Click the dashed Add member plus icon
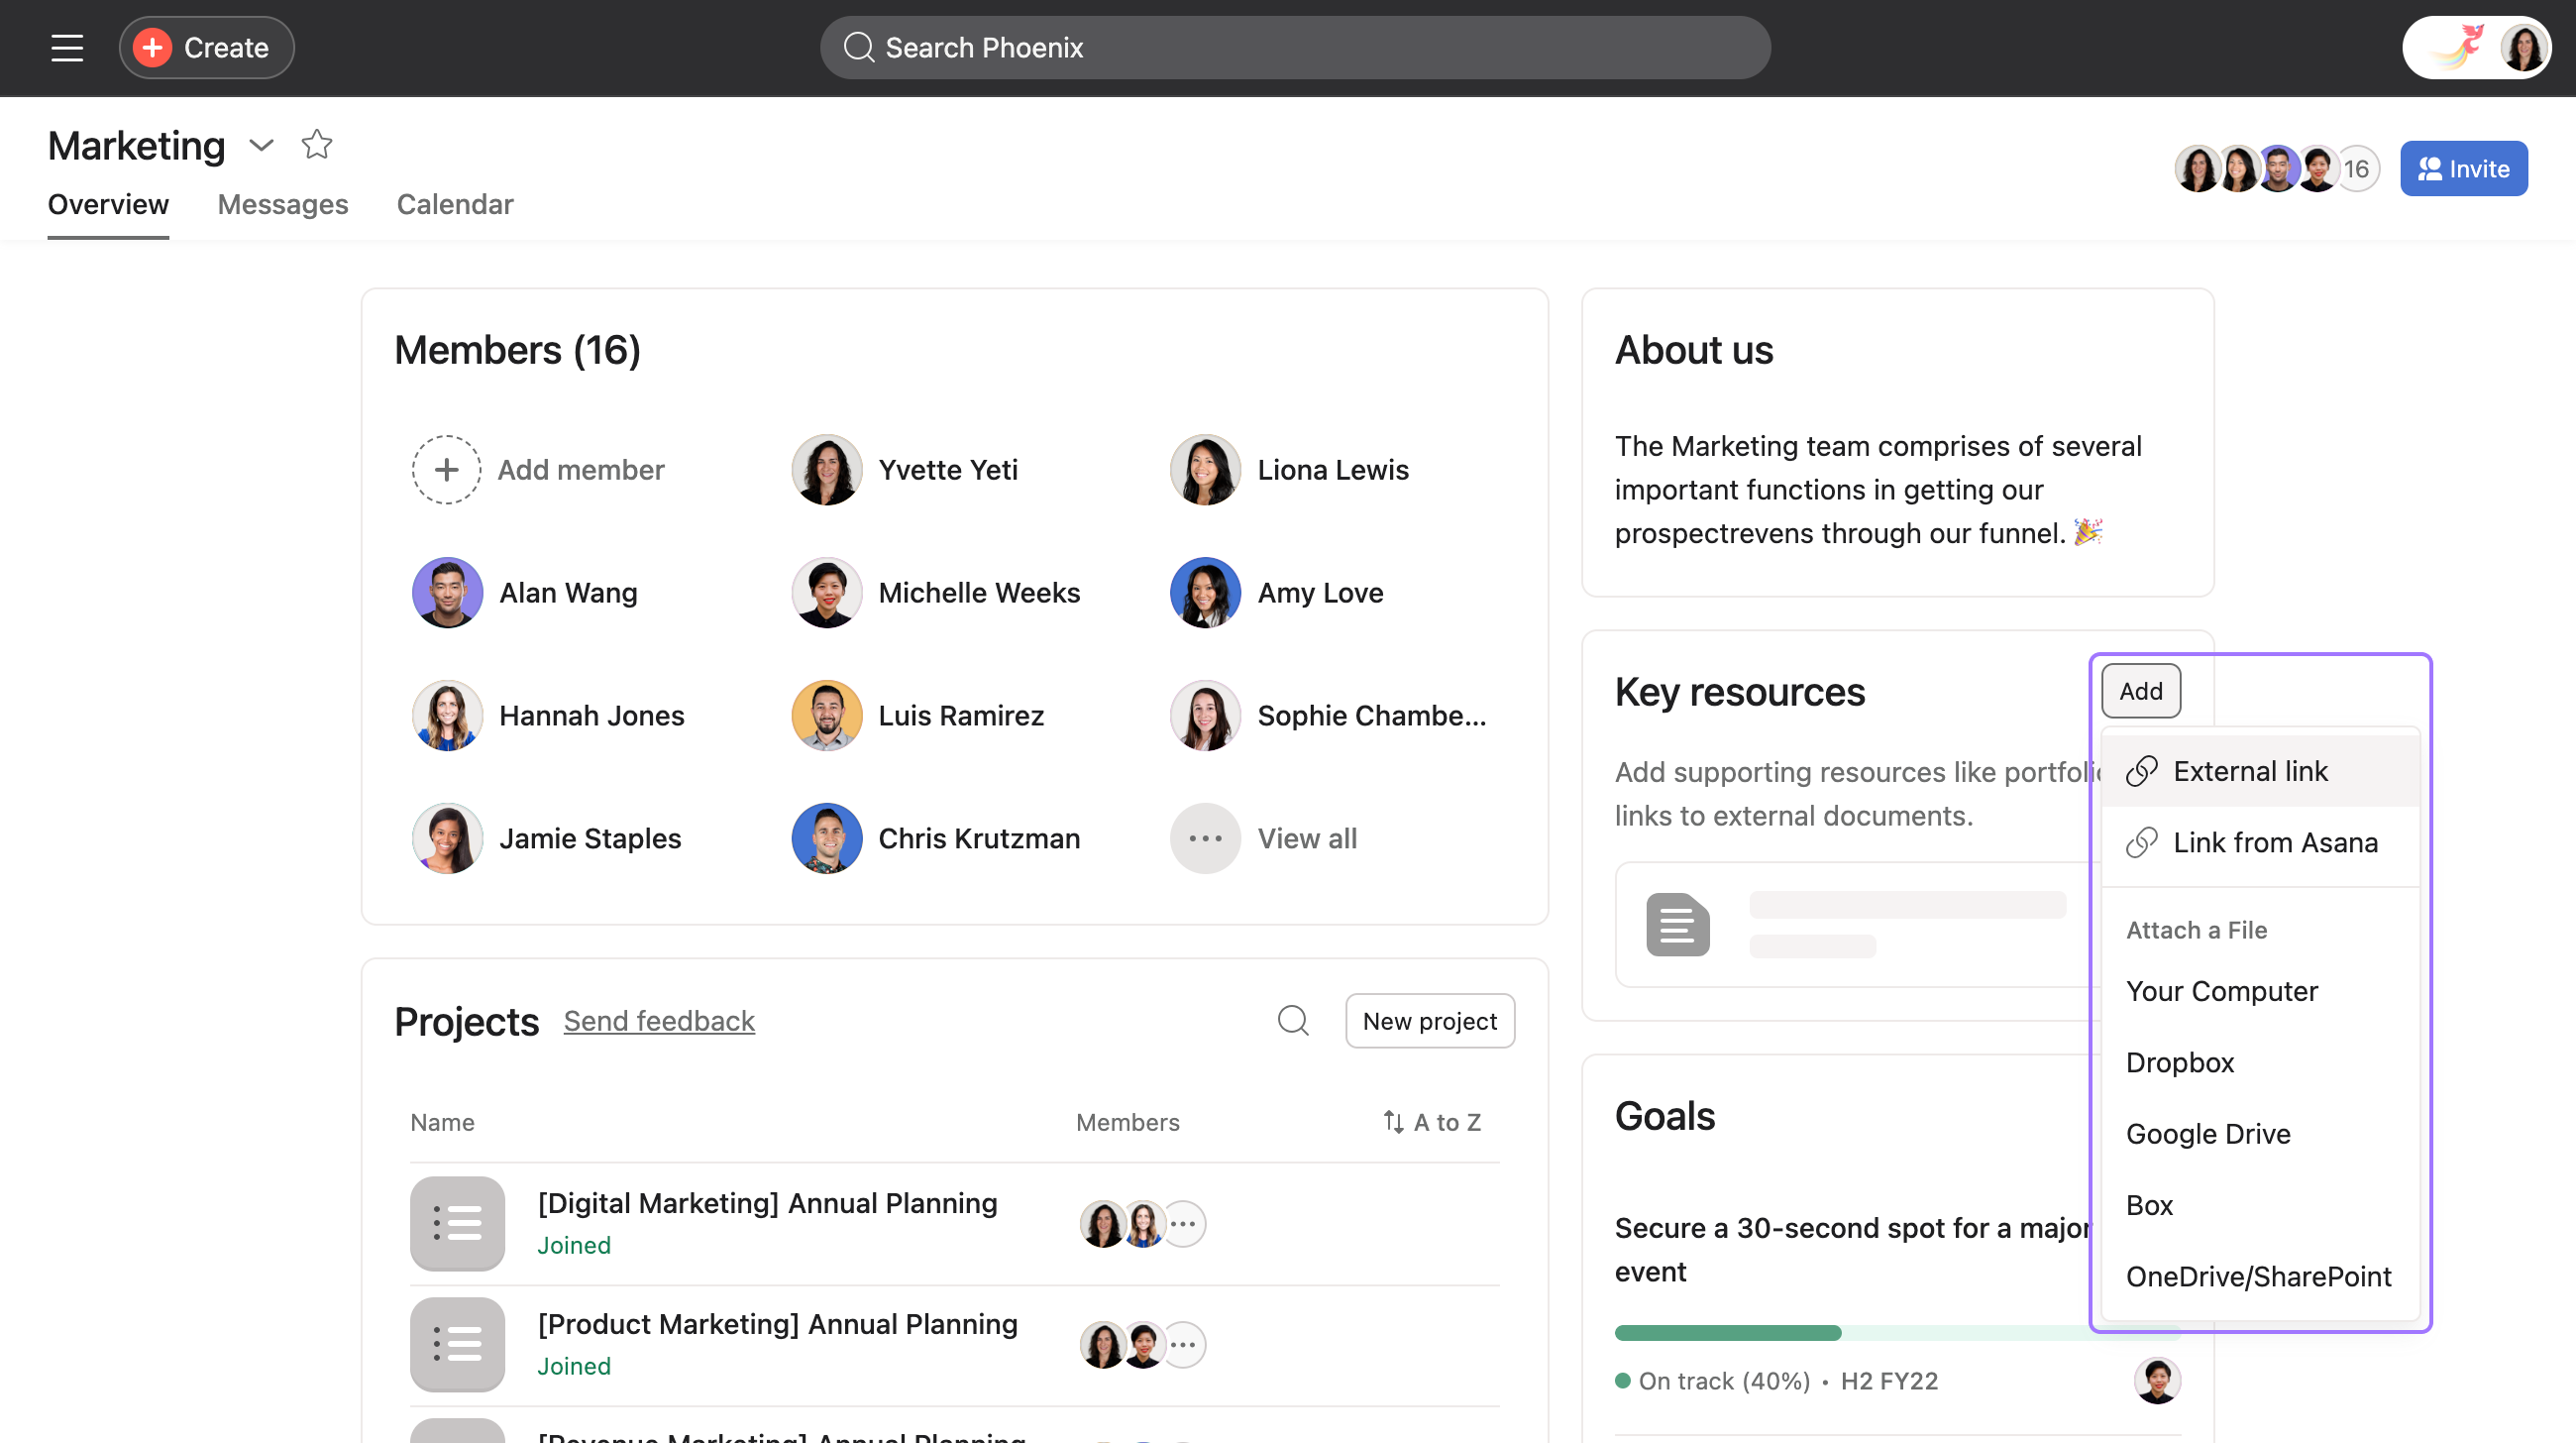 coord(446,469)
